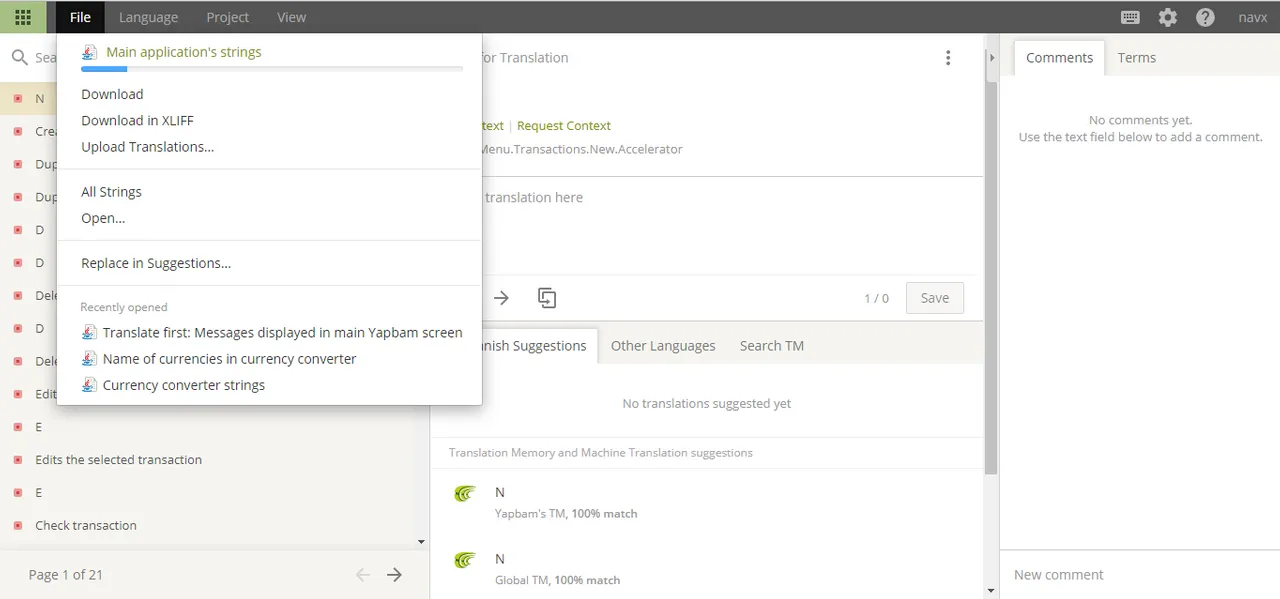This screenshot has height=599, width=1280.
Task: Collapse right panel arrow
Action: pos(992,58)
